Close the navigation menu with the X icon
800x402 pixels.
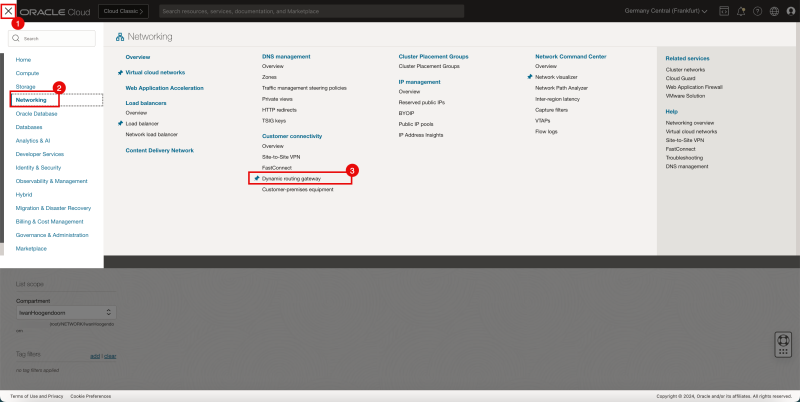[x=9, y=10]
